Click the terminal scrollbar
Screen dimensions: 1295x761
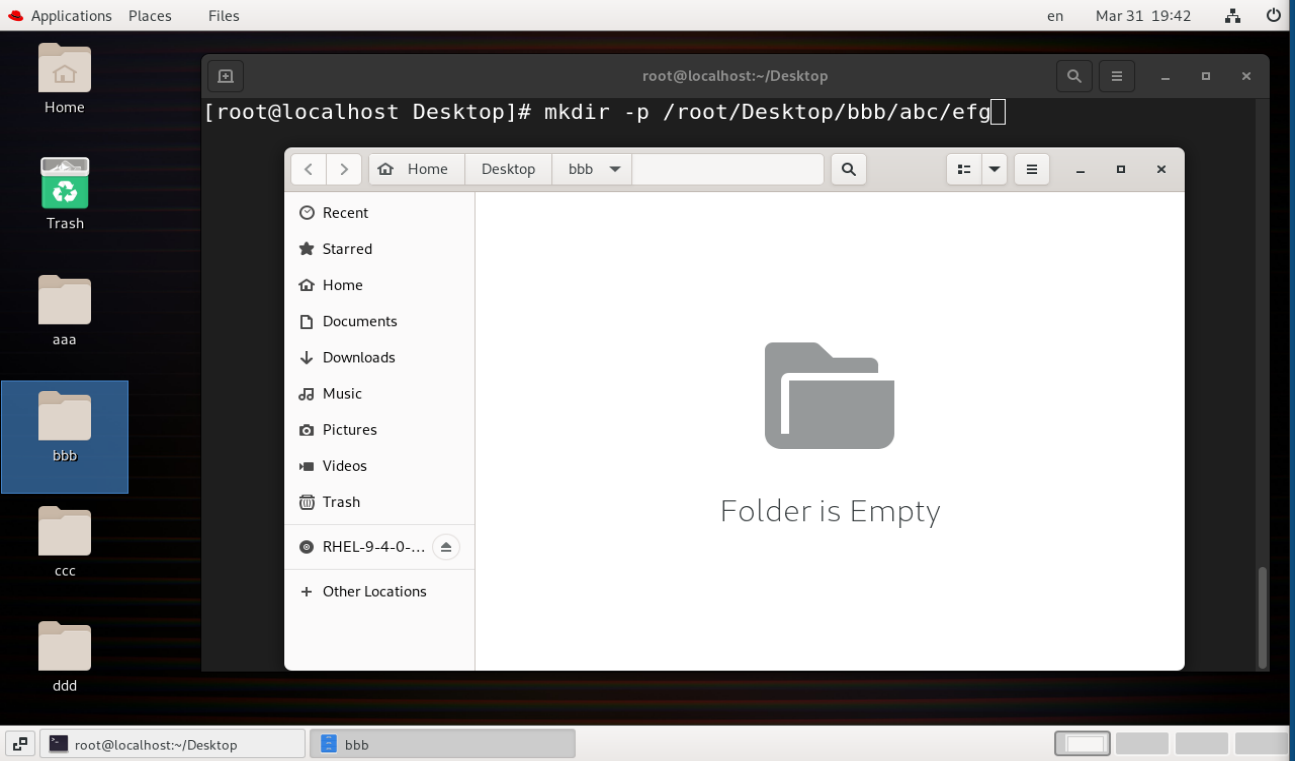point(1262,616)
